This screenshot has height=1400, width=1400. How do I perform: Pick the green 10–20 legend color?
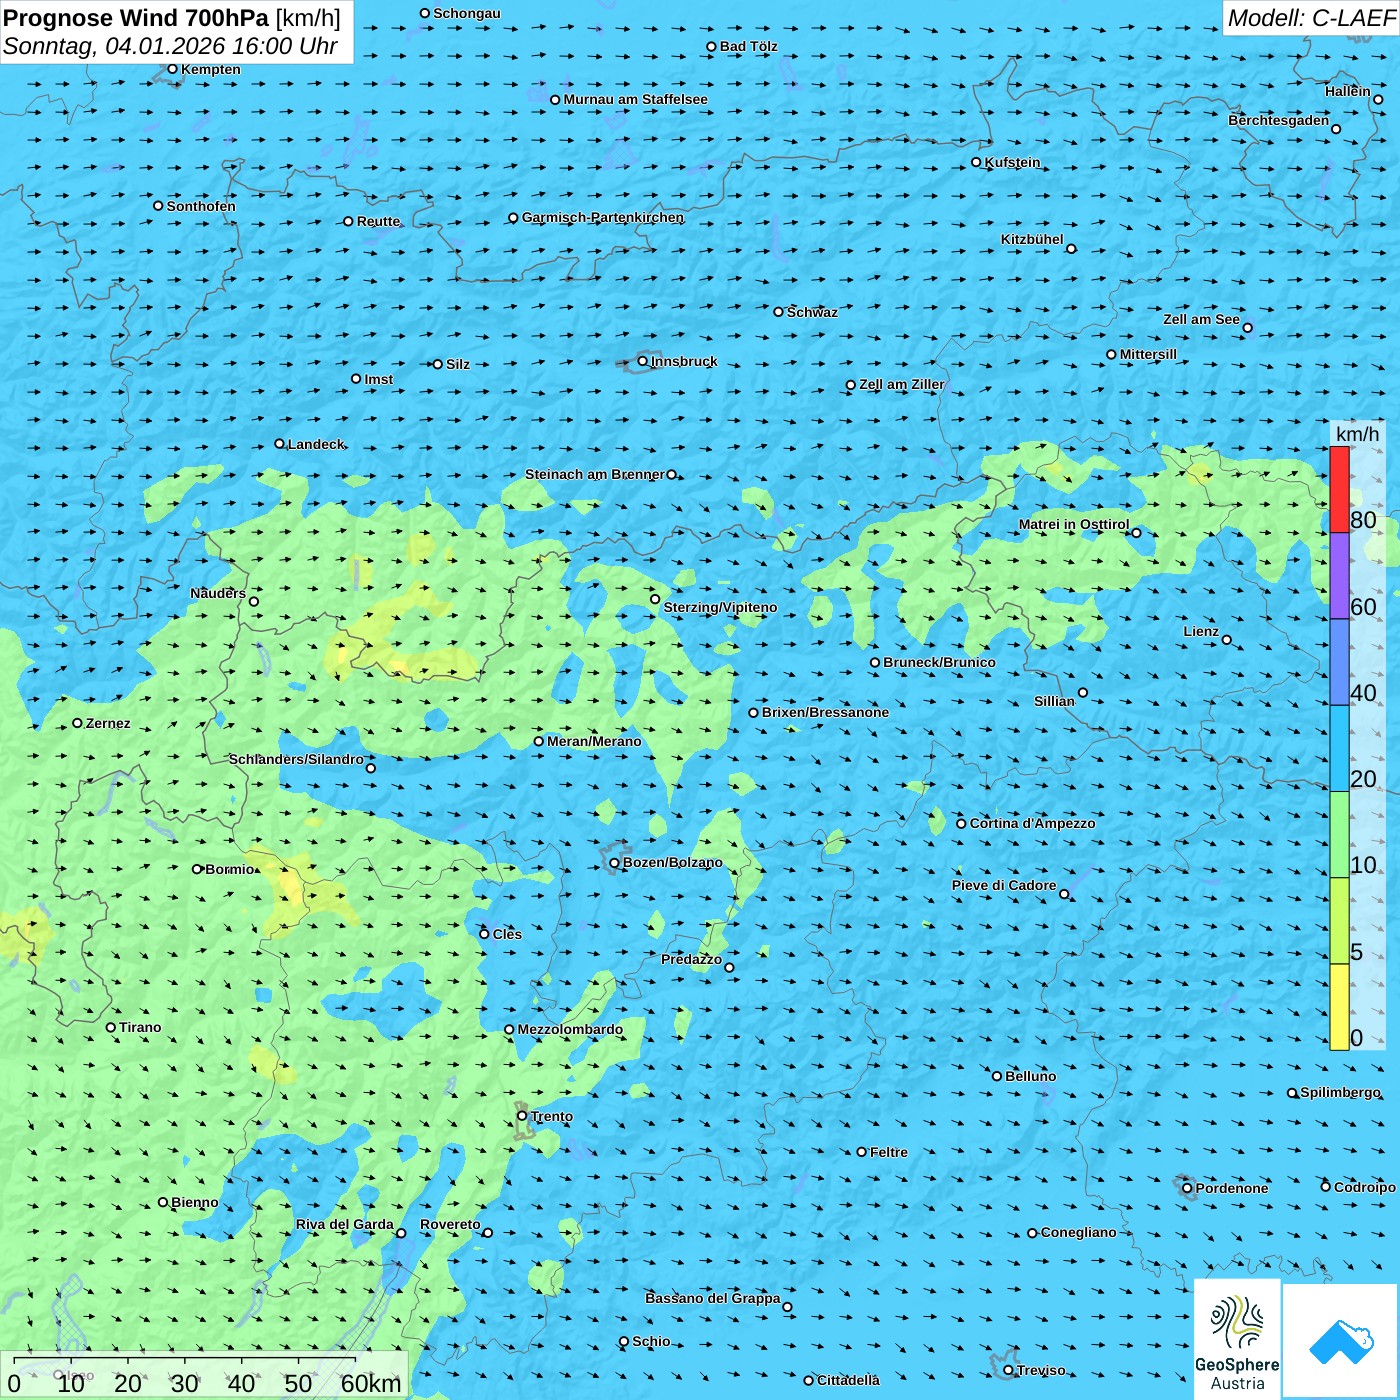(1339, 835)
